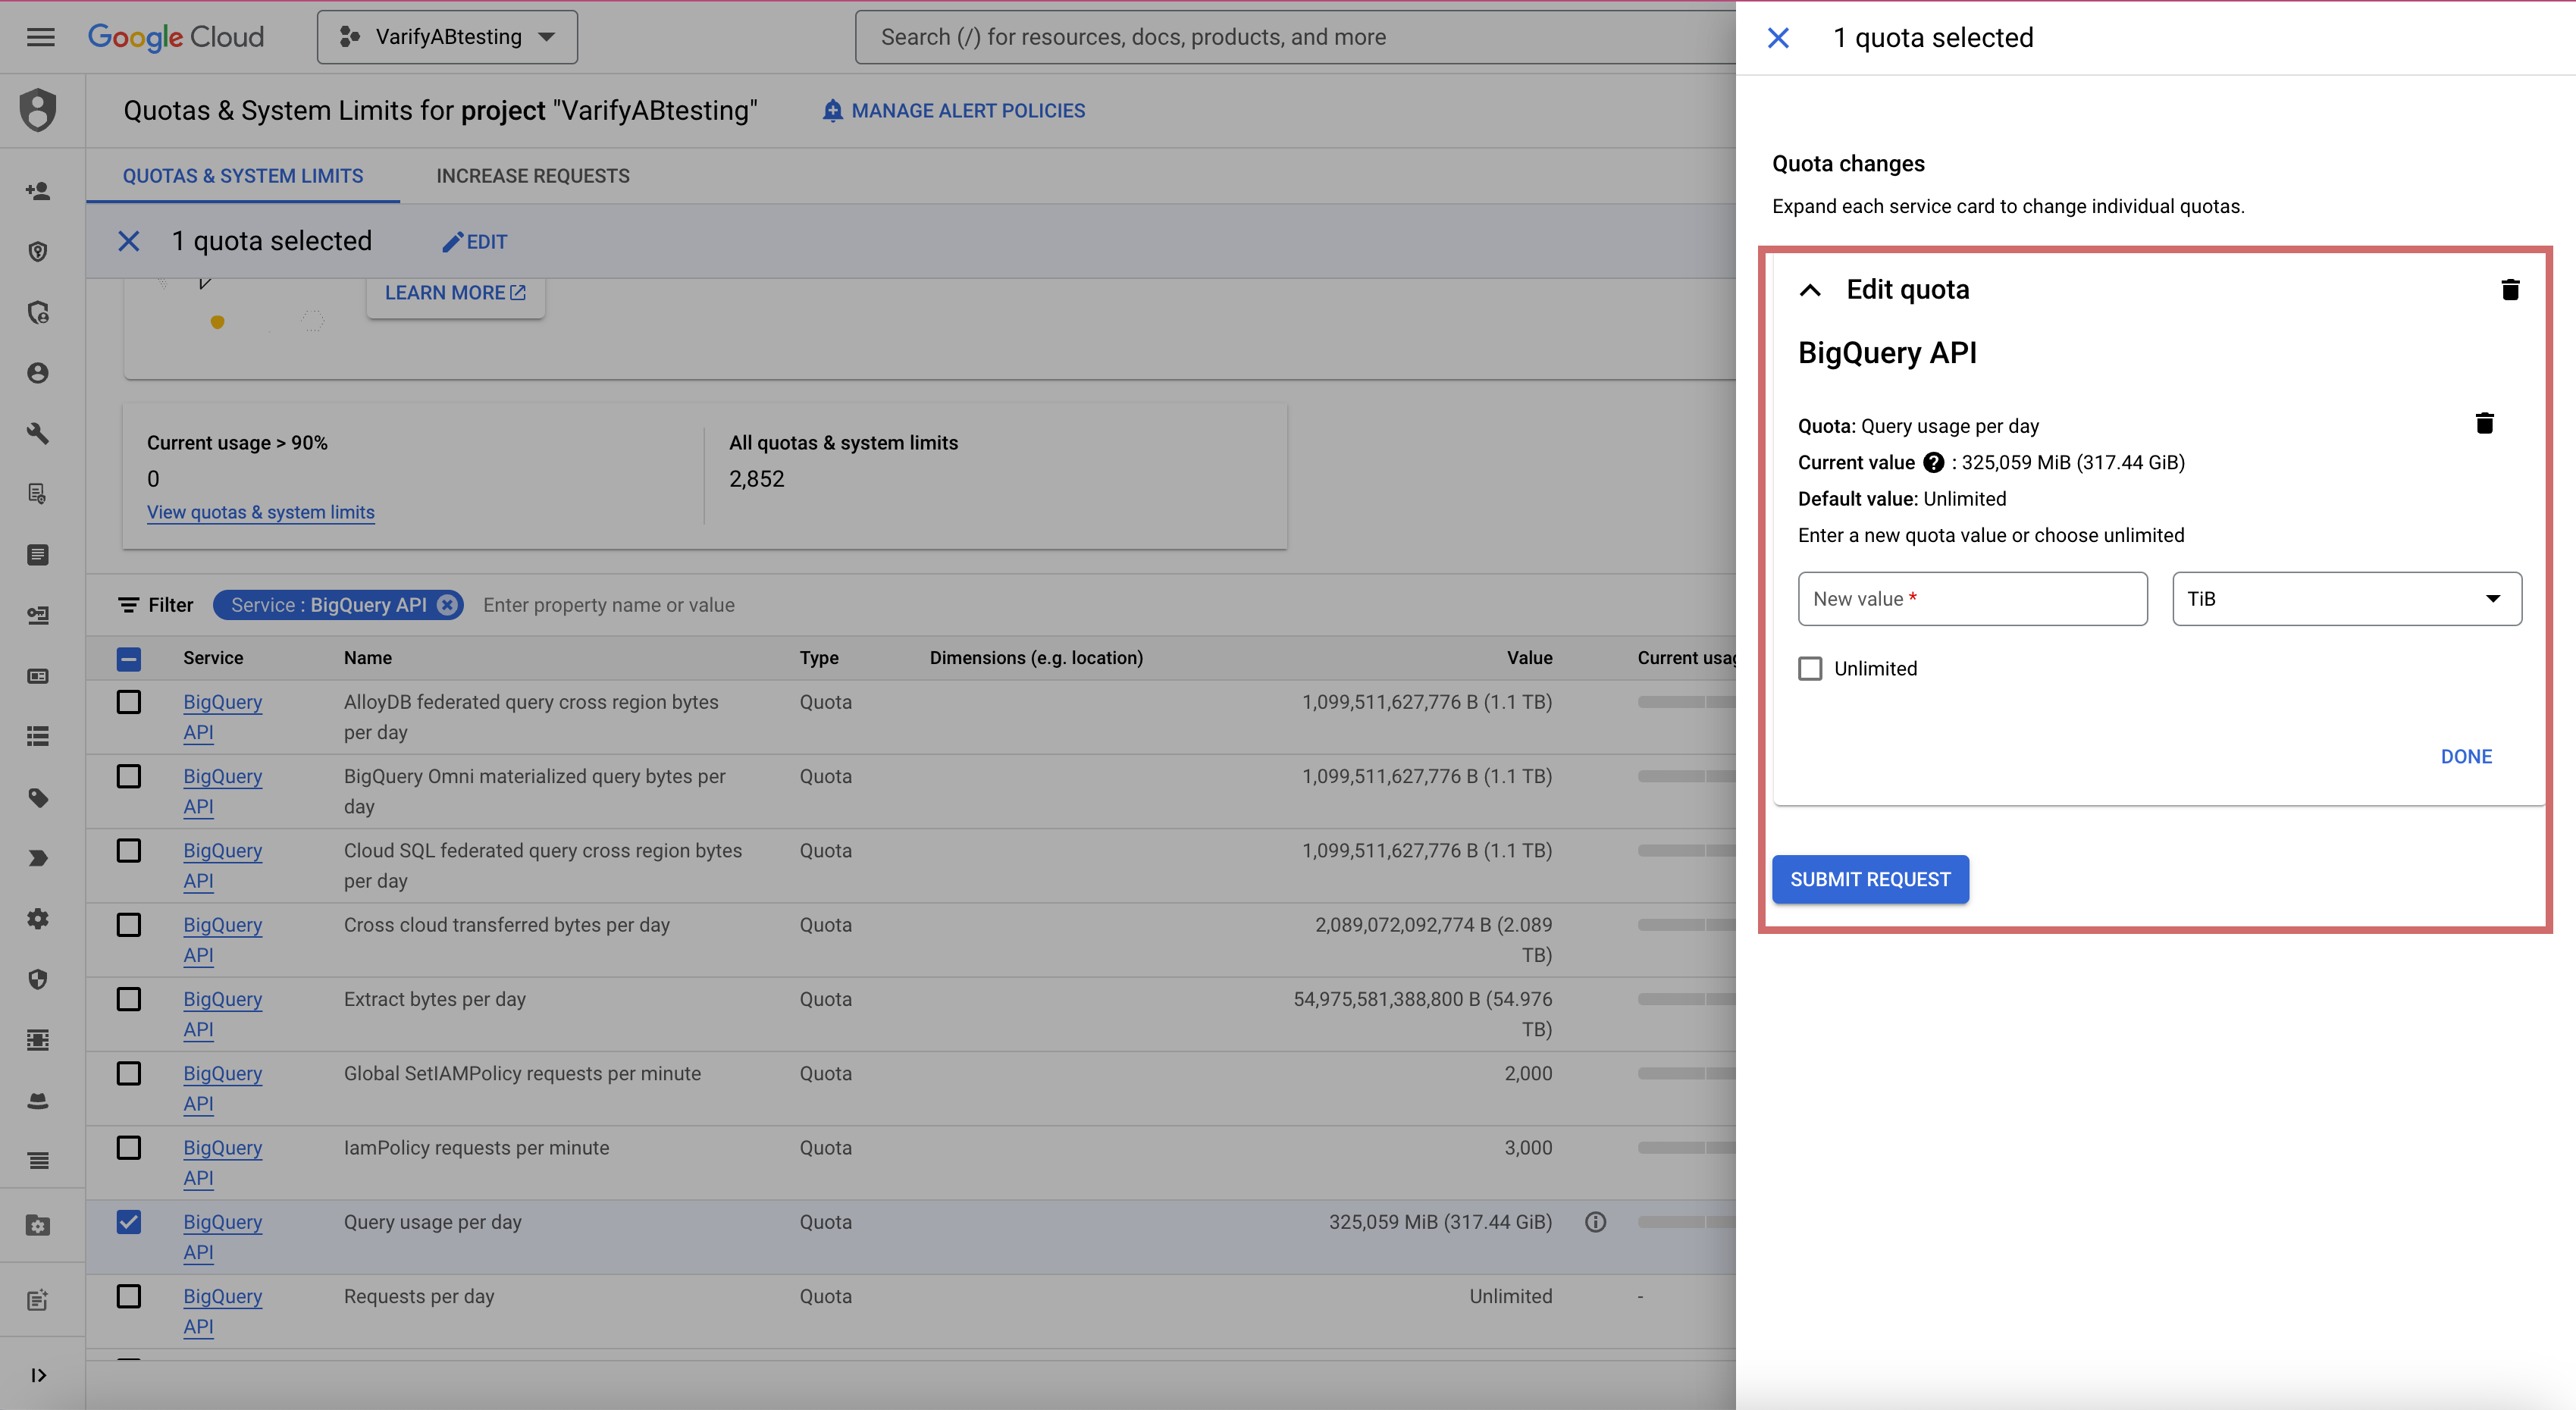Click the info icon in Query usage row
Image resolution: width=2576 pixels, height=1410 pixels.
1596,1222
